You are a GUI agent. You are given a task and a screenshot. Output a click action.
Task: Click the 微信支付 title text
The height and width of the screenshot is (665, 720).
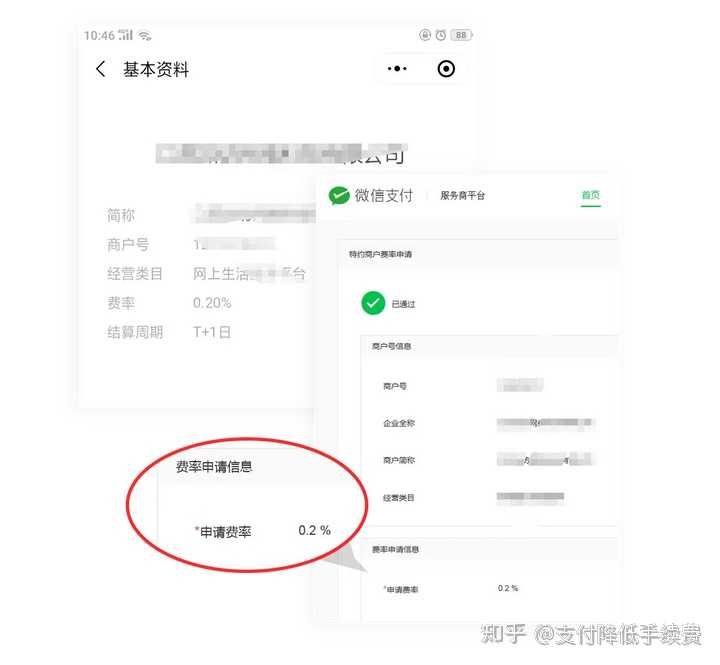384,196
